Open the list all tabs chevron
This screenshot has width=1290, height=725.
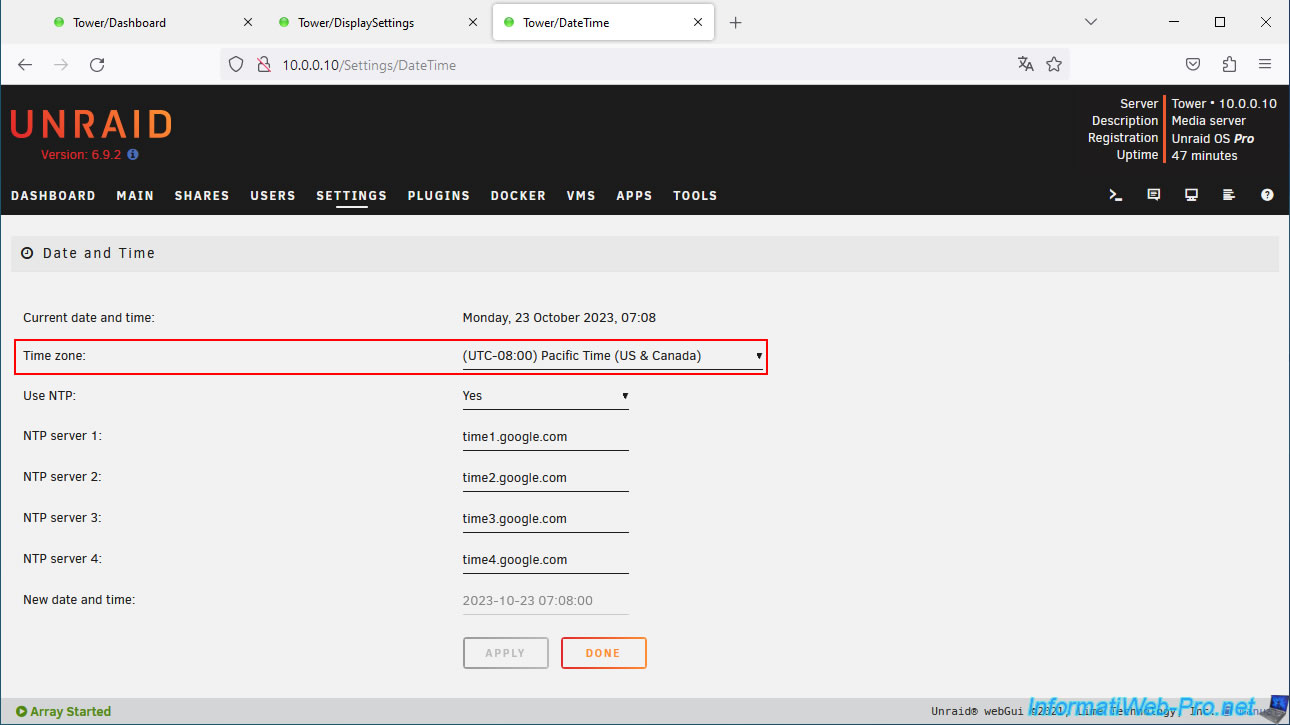(1091, 22)
